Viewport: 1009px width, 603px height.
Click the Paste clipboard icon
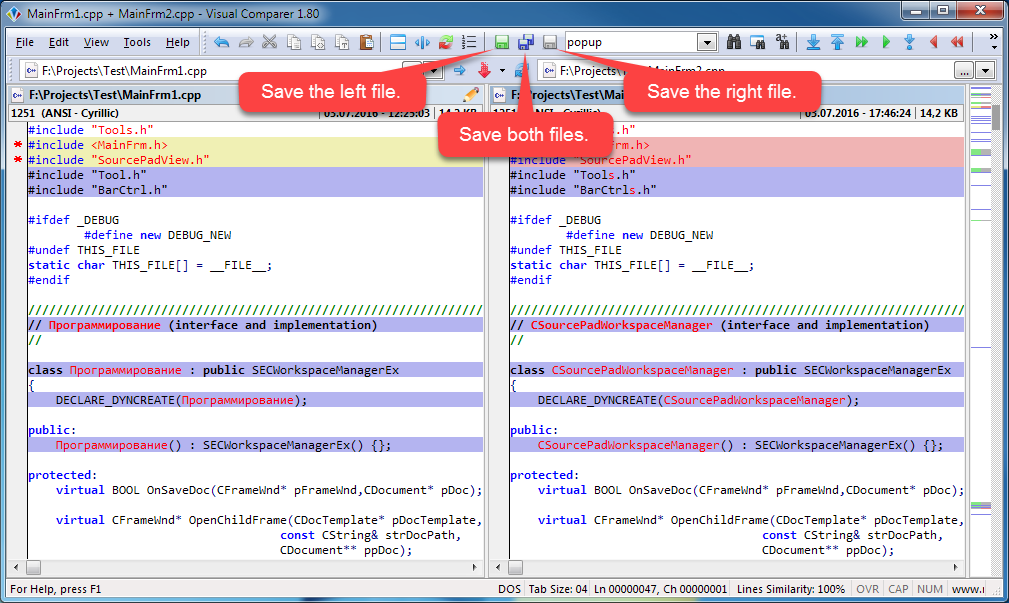366,43
